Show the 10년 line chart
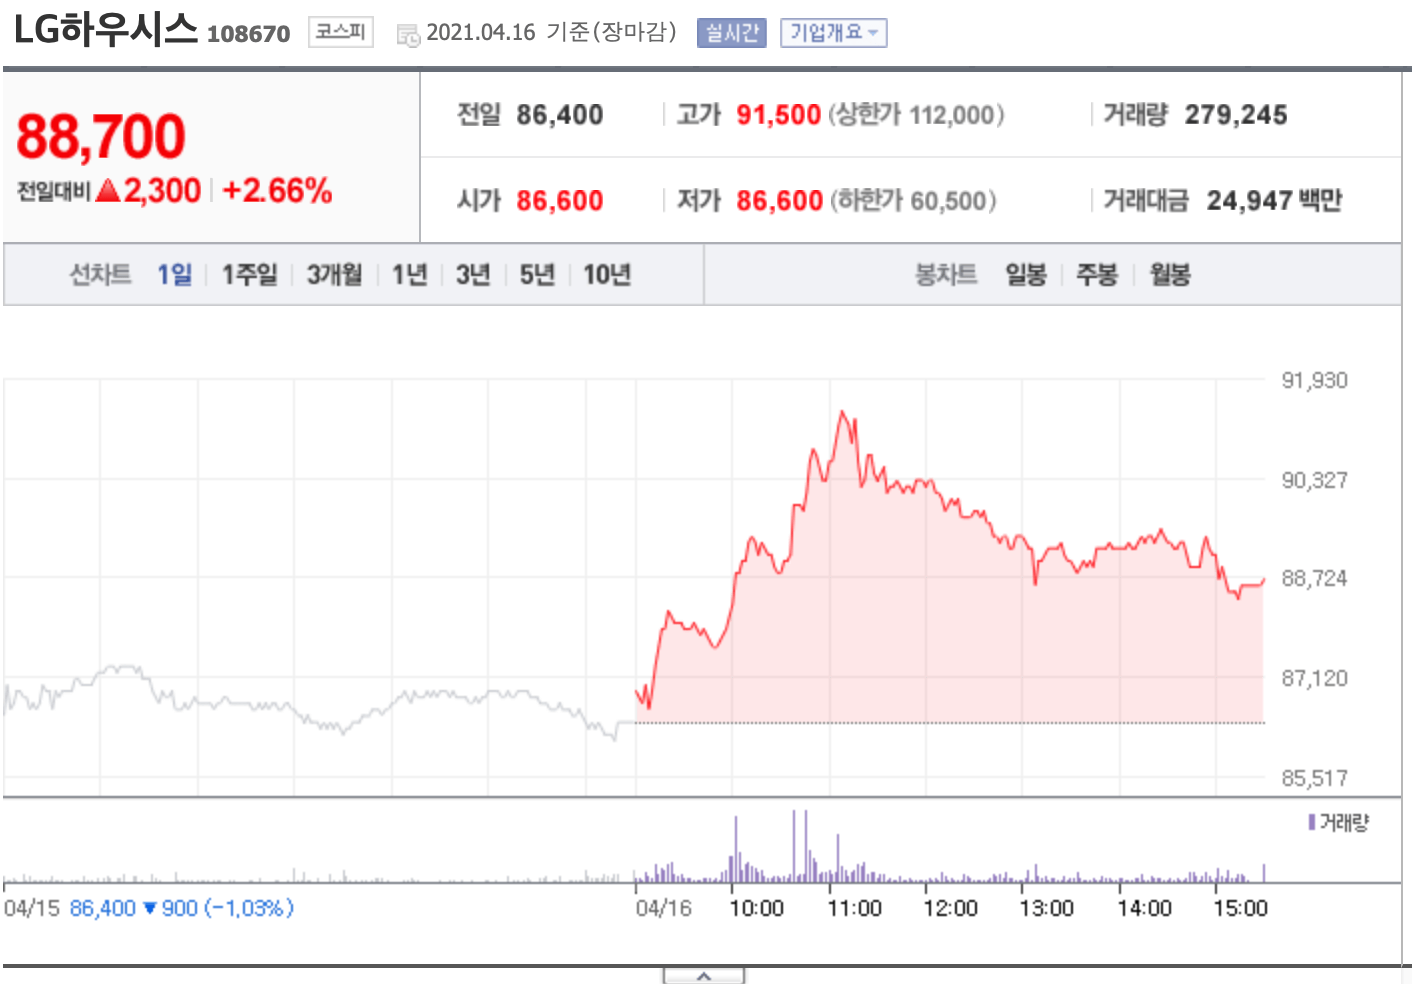The image size is (1412, 984). (607, 275)
